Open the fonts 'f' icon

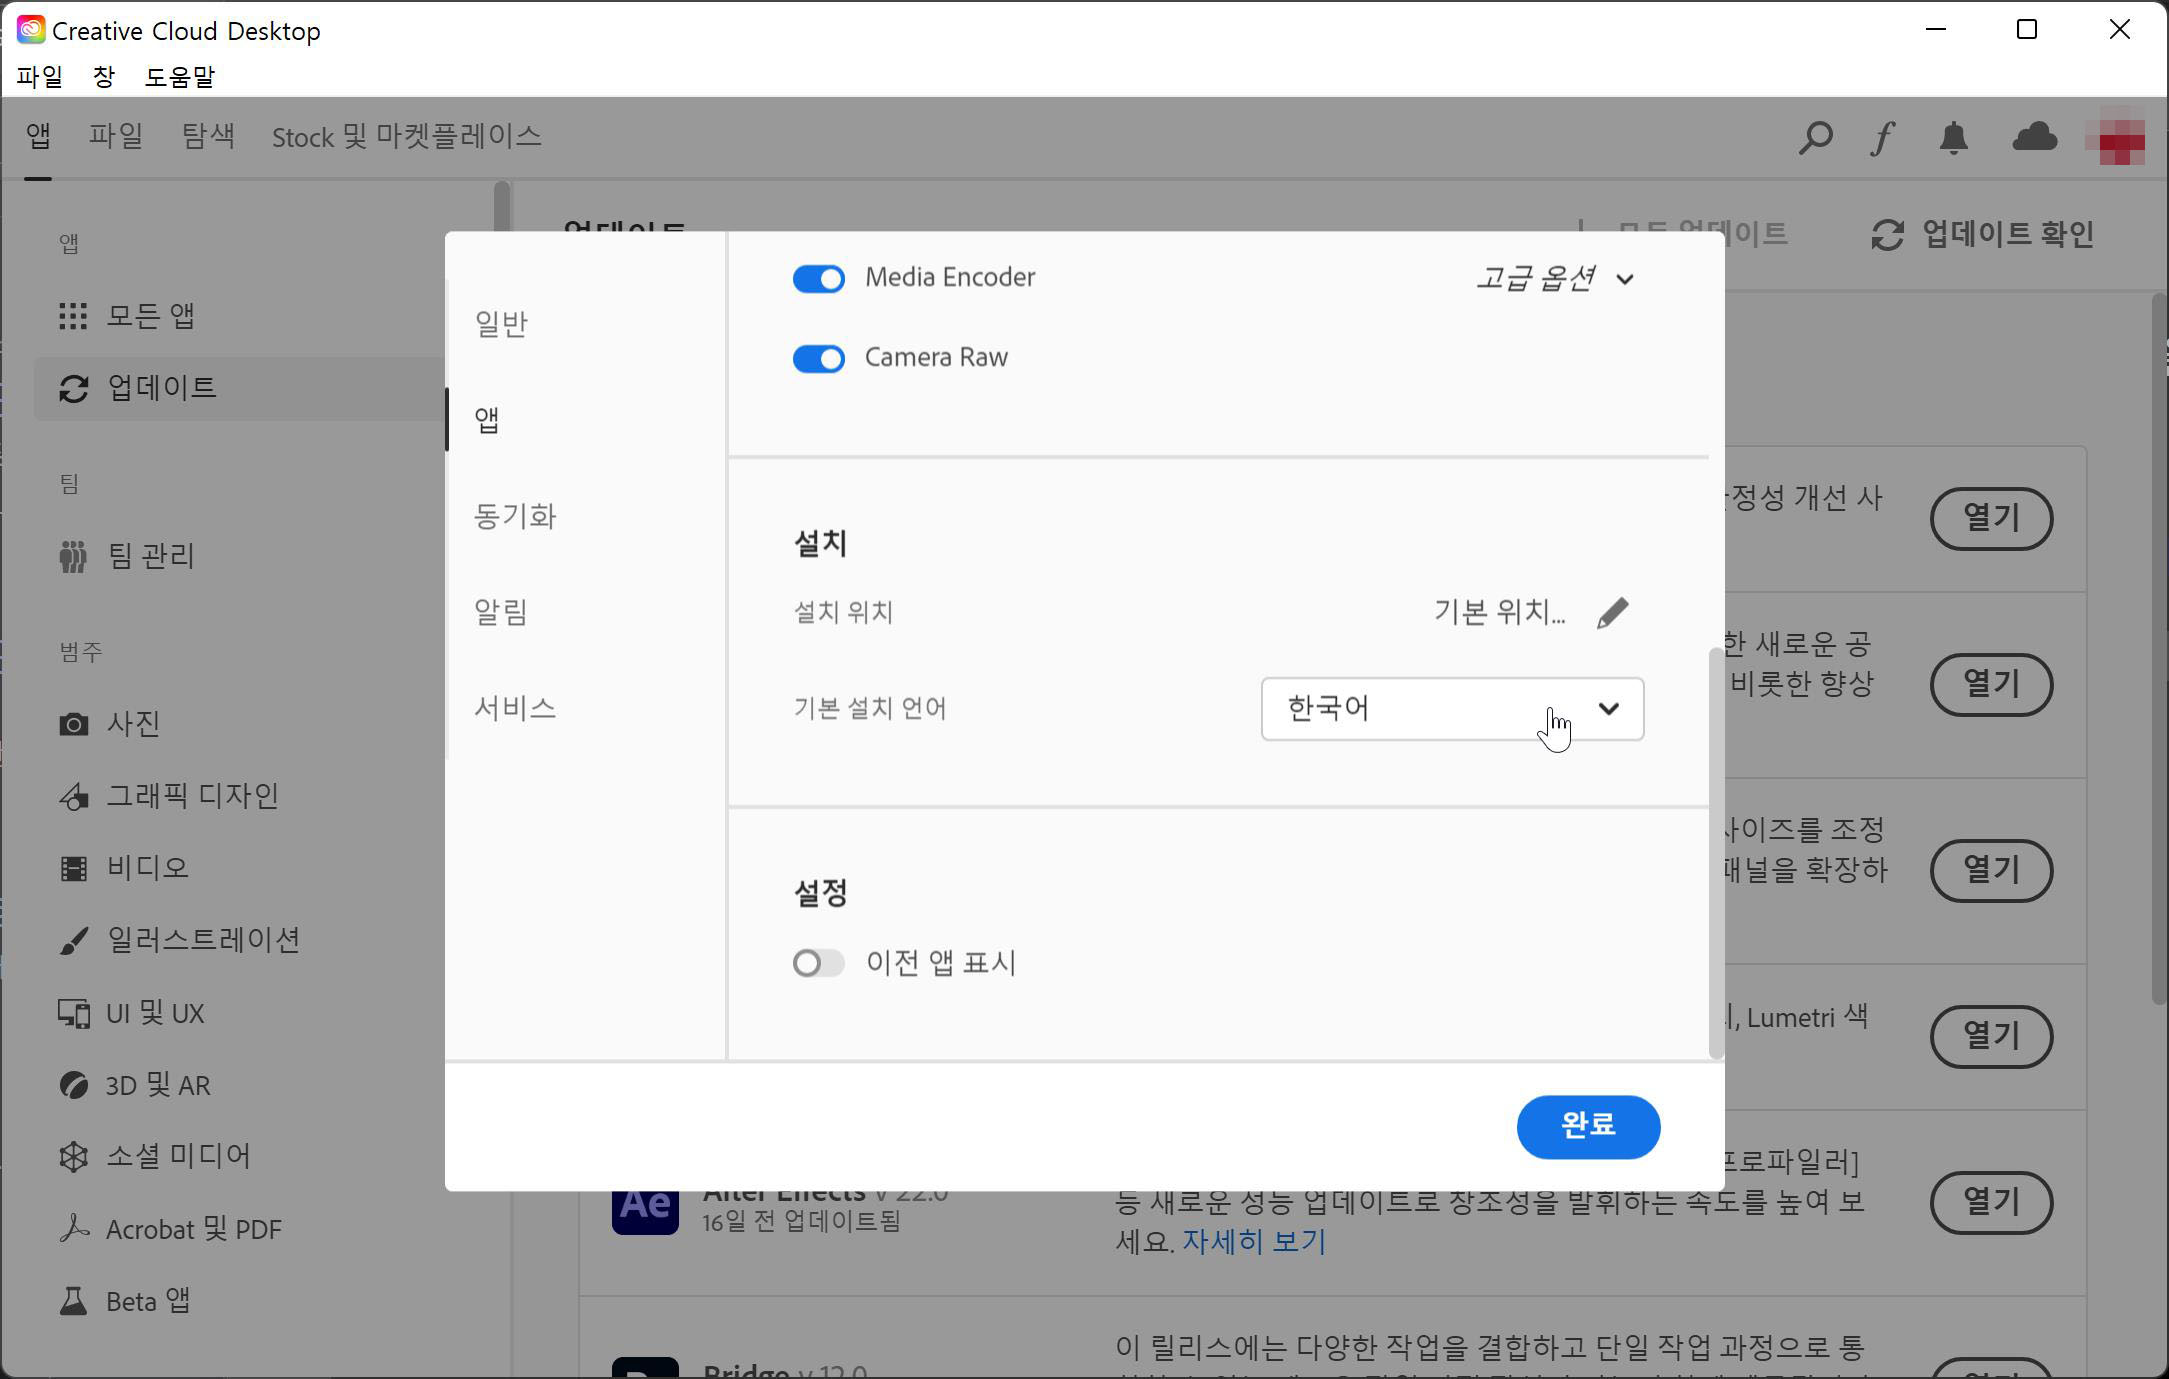click(x=1883, y=137)
